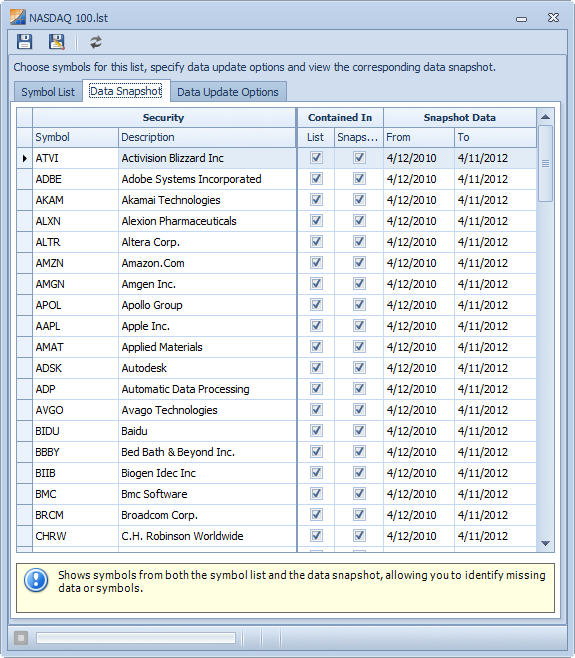Click Bed Bath & Beyond Inc. cell
The height and width of the screenshot is (658, 575).
207,452
